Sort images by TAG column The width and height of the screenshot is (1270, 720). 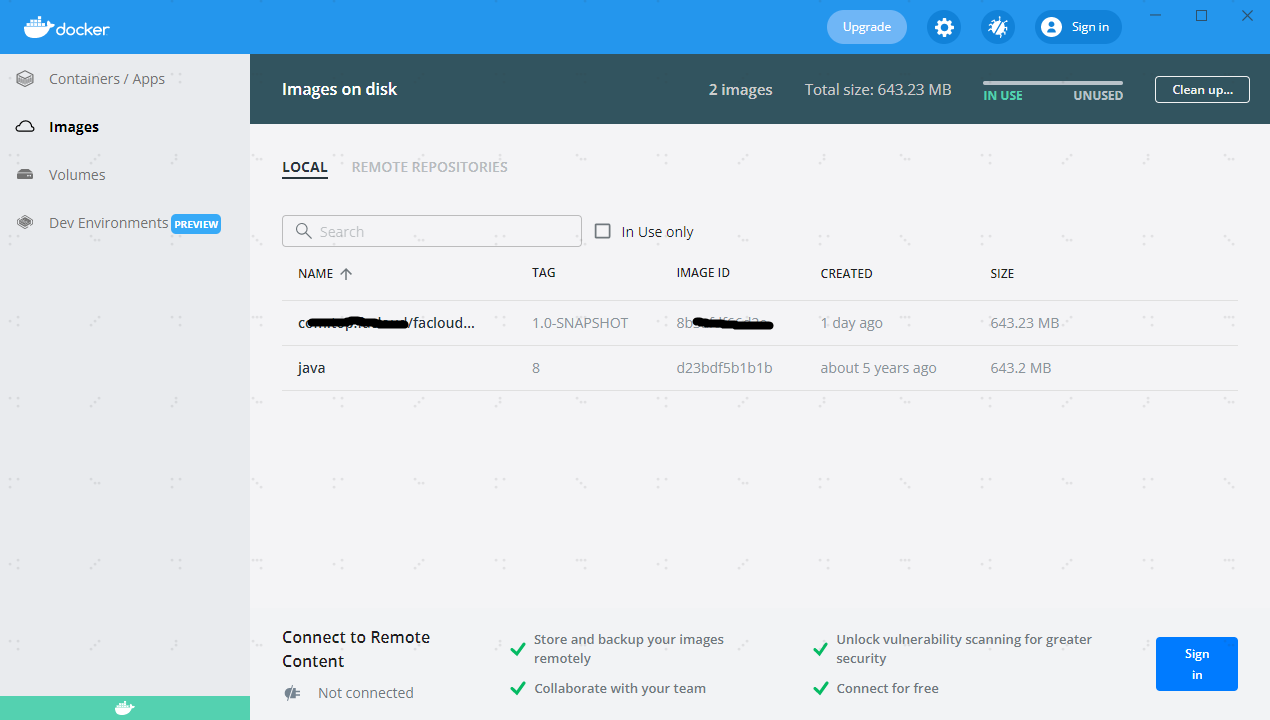544,273
